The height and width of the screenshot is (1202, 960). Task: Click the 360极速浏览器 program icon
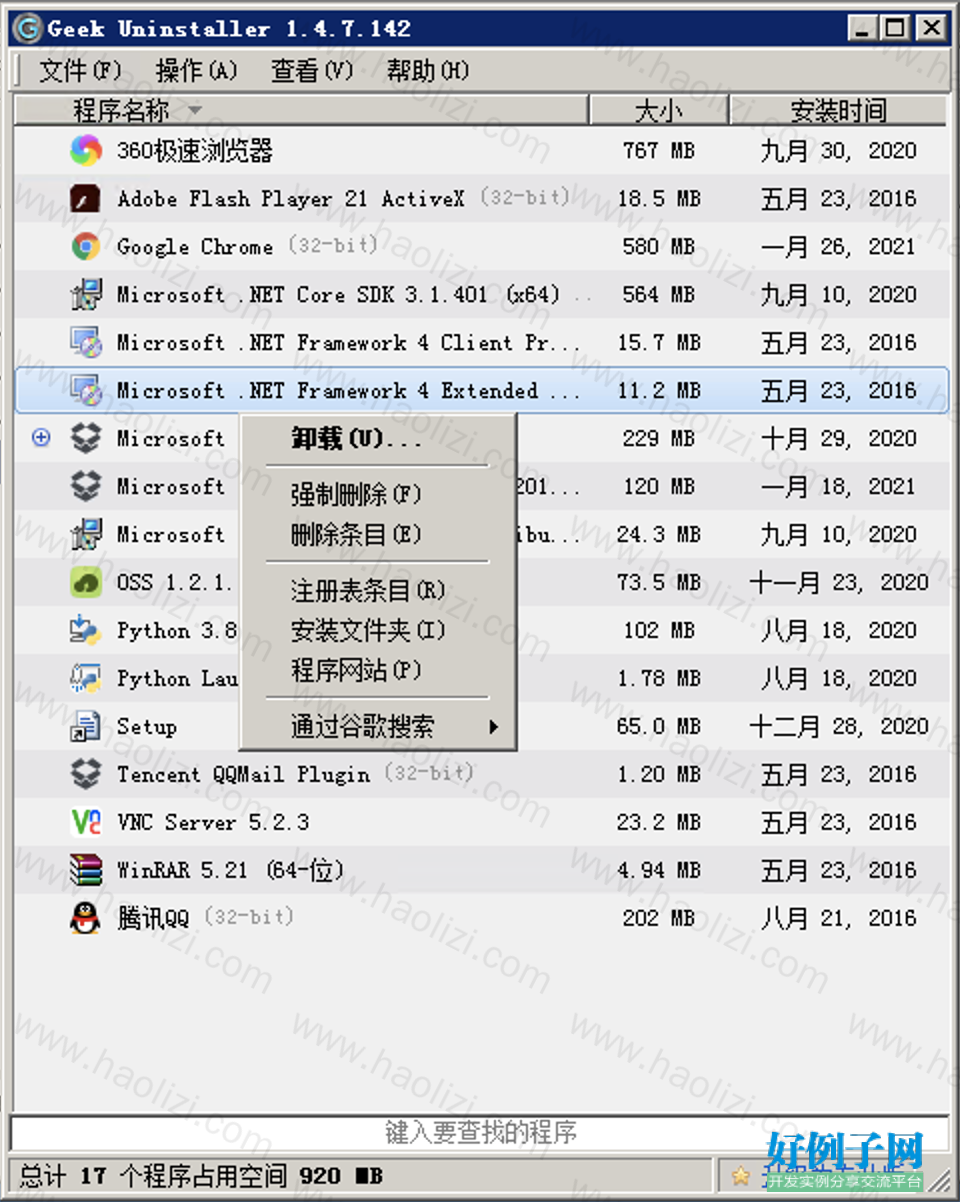pyautogui.click(x=86, y=151)
